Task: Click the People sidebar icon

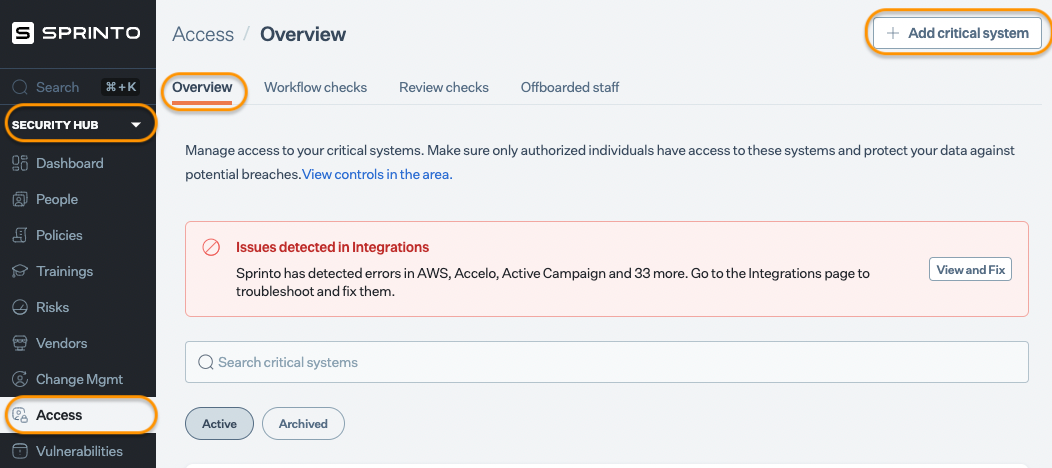Action: [x=20, y=199]
